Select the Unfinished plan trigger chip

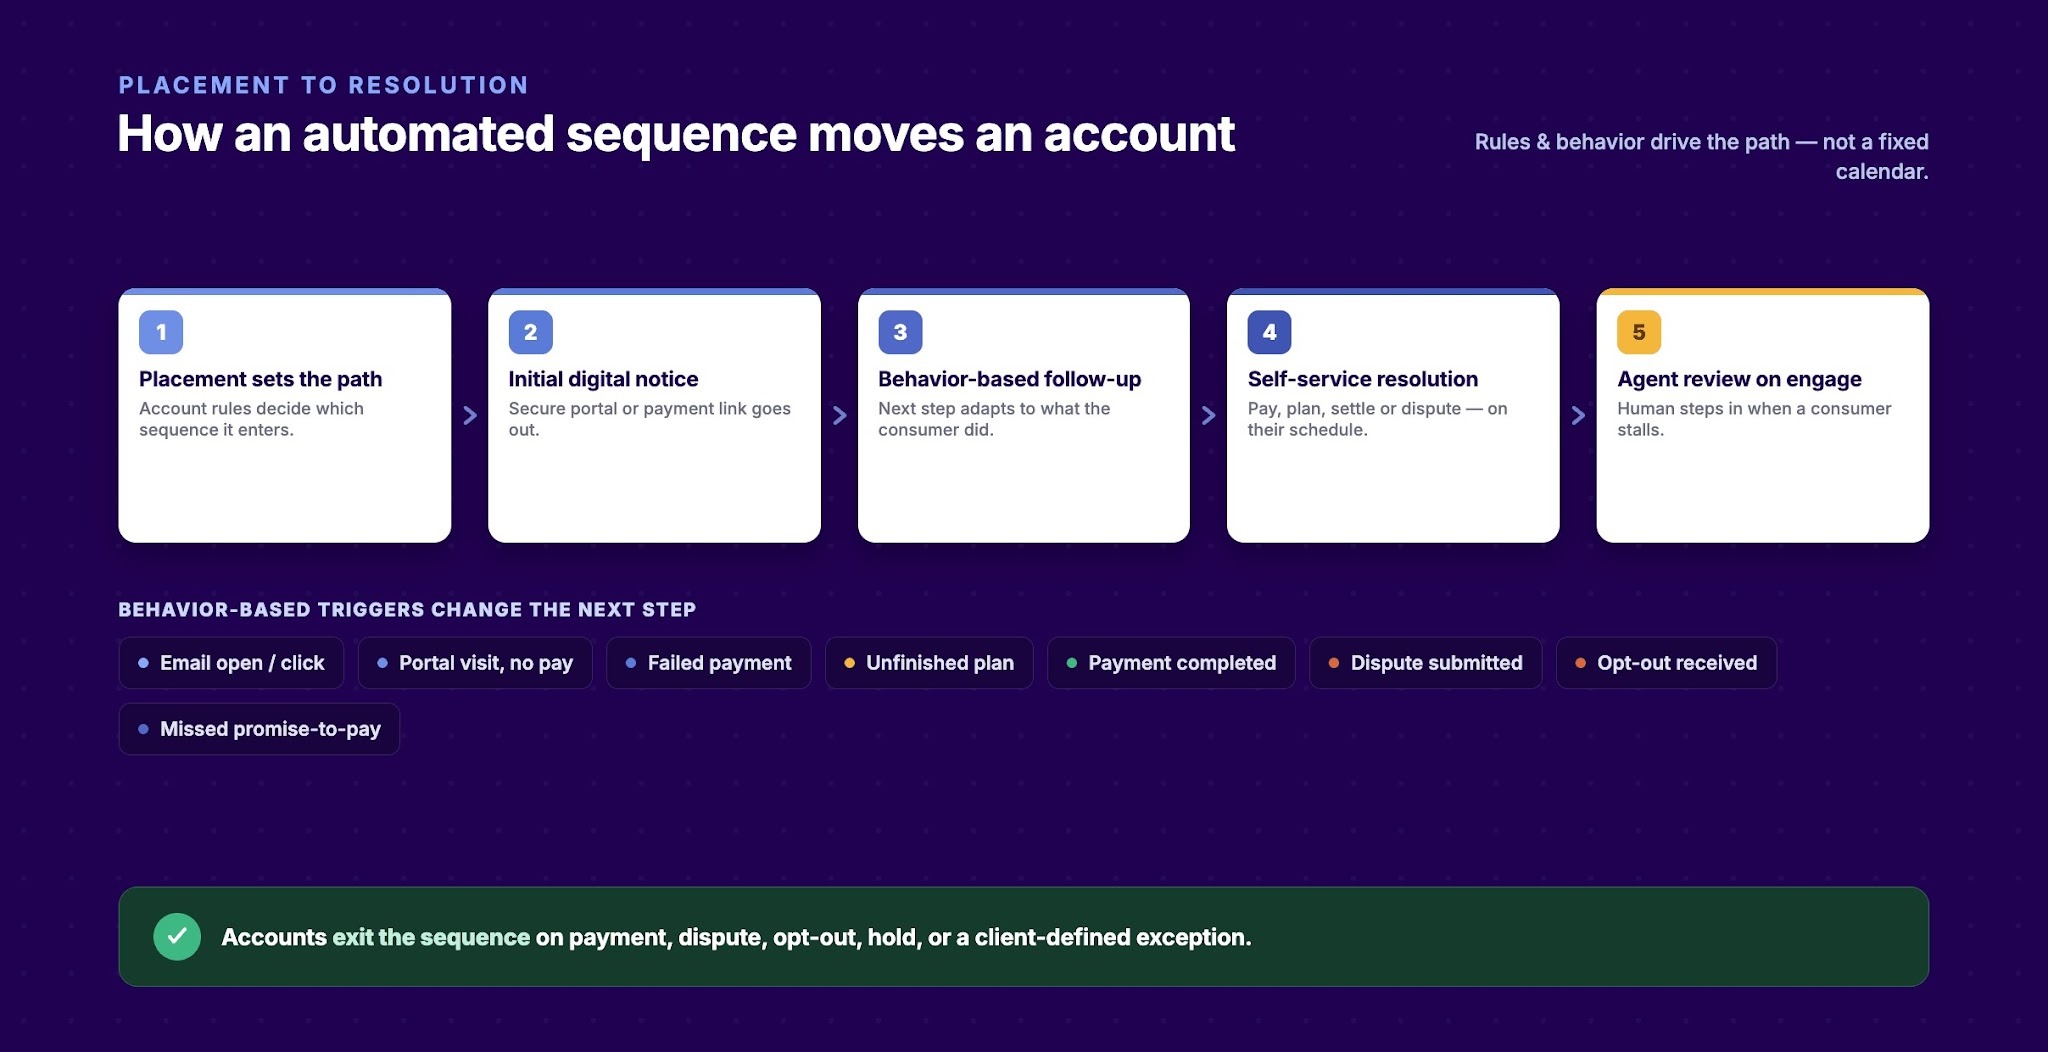[929, 663]
